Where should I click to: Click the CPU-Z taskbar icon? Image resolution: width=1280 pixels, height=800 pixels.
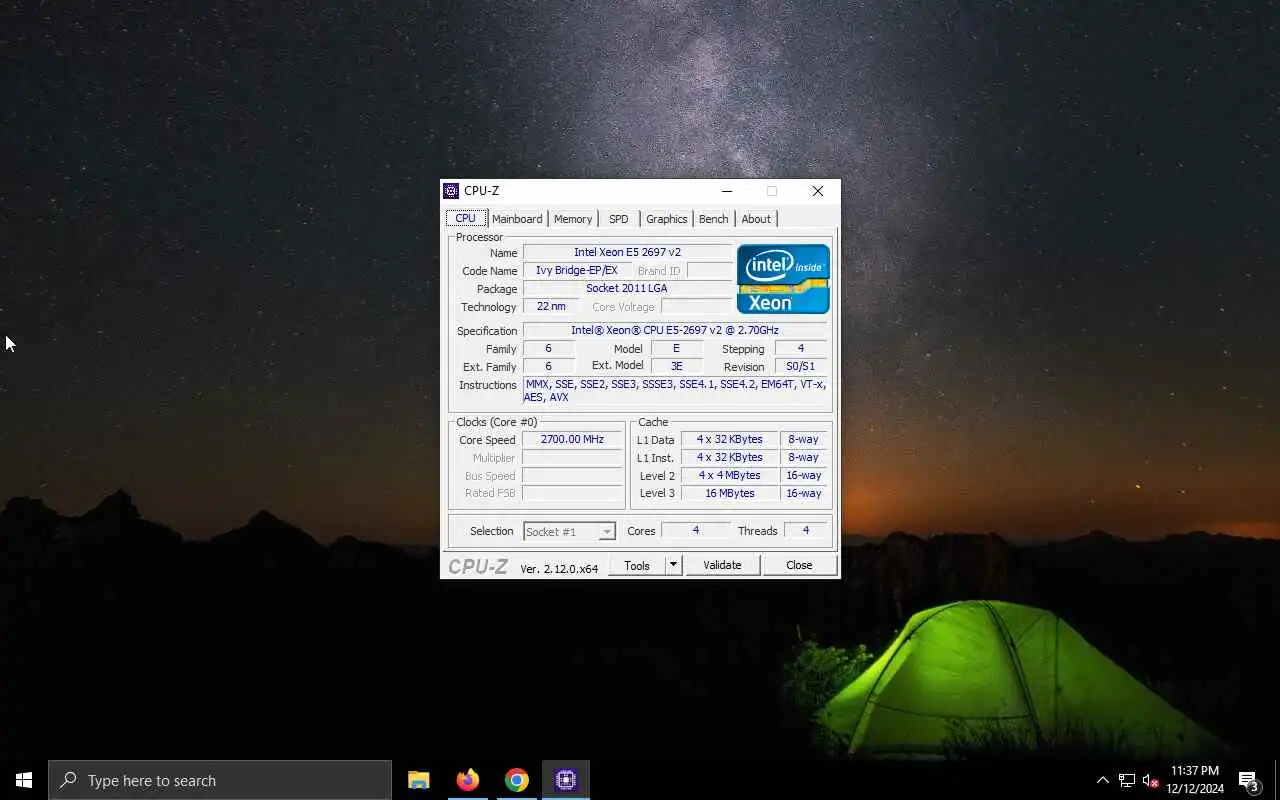(x=565, y=780)
